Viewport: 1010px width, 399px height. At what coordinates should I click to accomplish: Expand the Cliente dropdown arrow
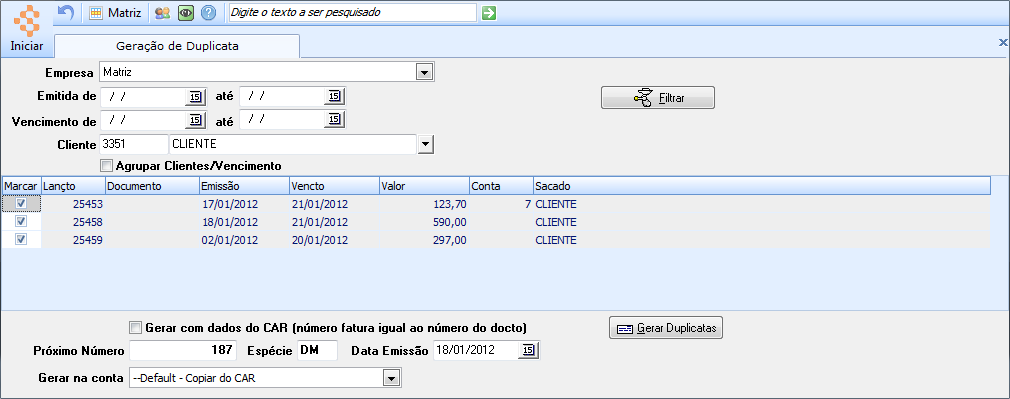click(425, 144)
